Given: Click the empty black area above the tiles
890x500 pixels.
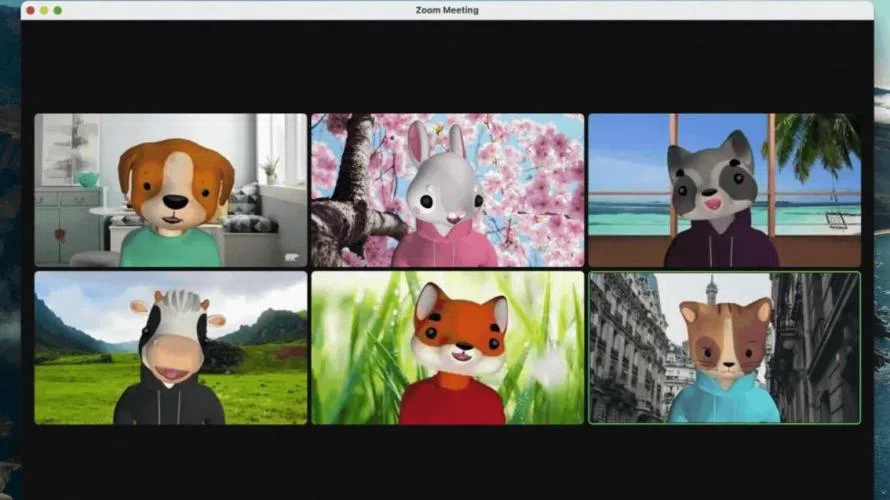Looking at the screenshot, I should tap(447, 65).
